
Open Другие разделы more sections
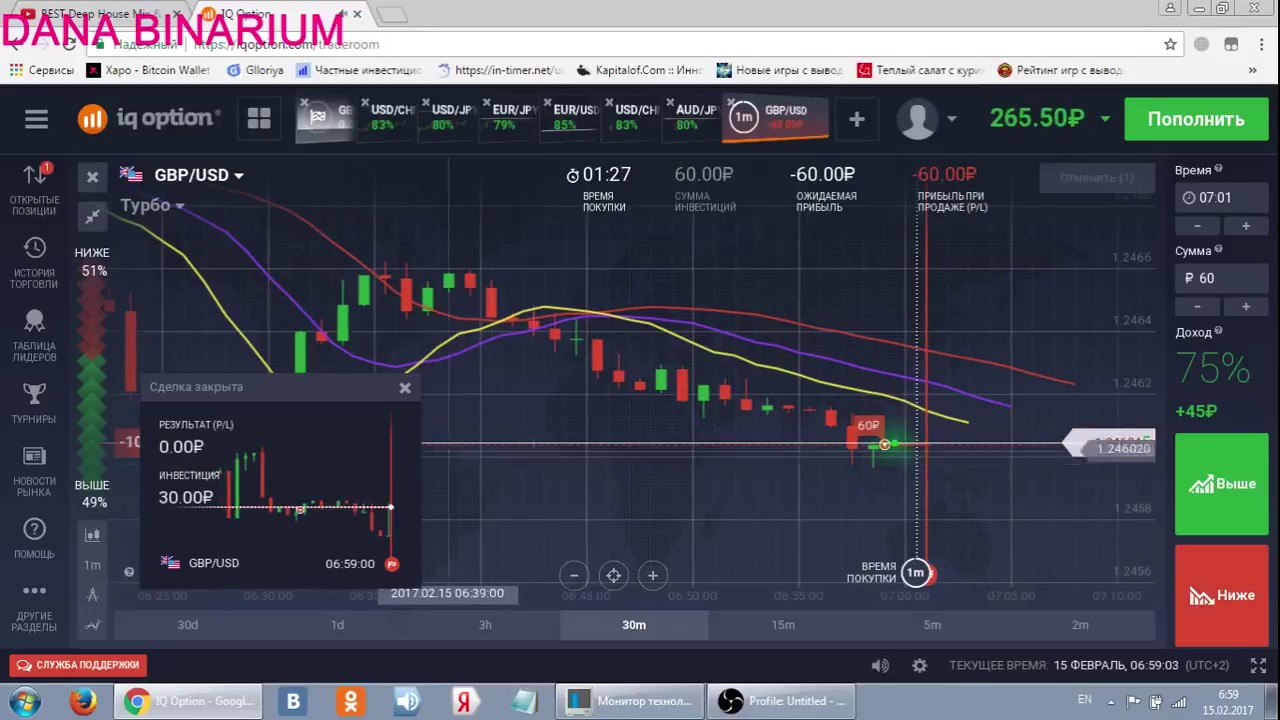click(34, 607)
